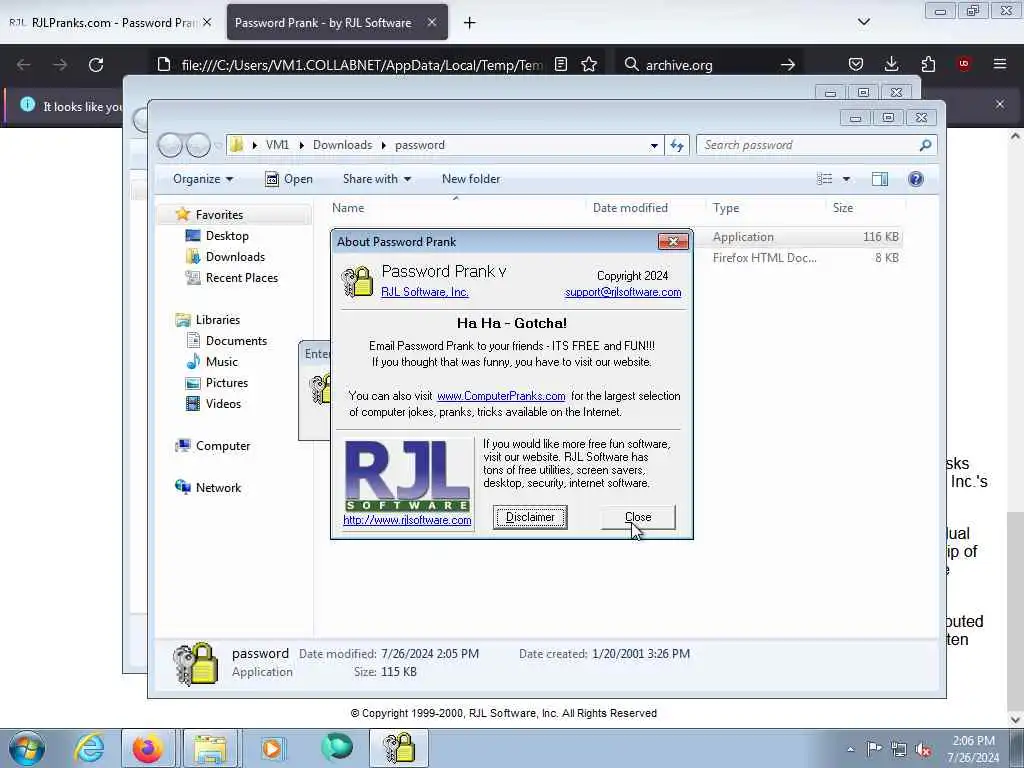The image size is (1024, 768).
Task: Select Desktop in navigation pane
Action: [227, 236]
